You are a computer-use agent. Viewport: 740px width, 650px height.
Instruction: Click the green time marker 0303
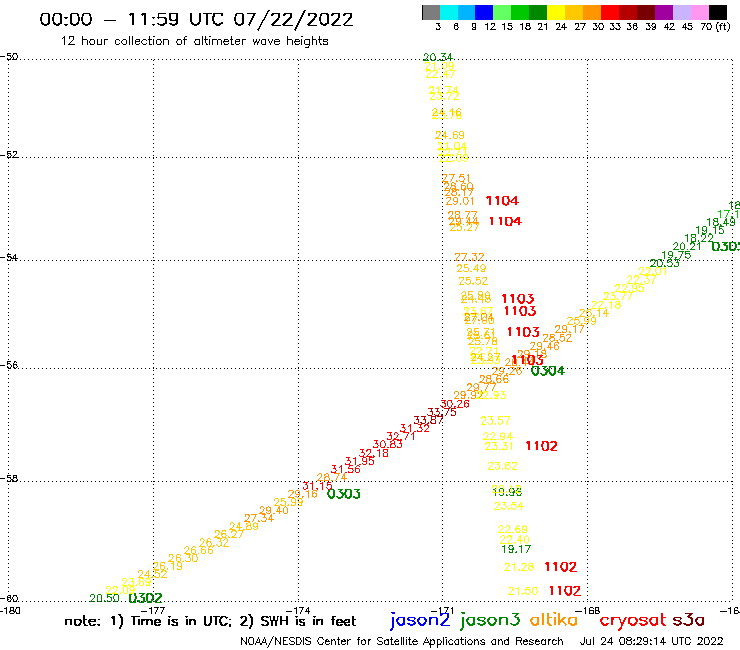click(x=344, y=494)
